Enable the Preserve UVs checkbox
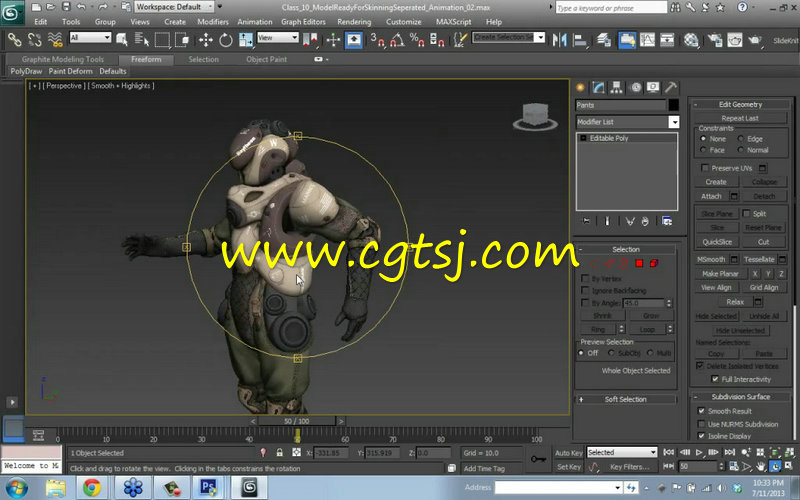800x500 pixels. [x=705, y=168]
